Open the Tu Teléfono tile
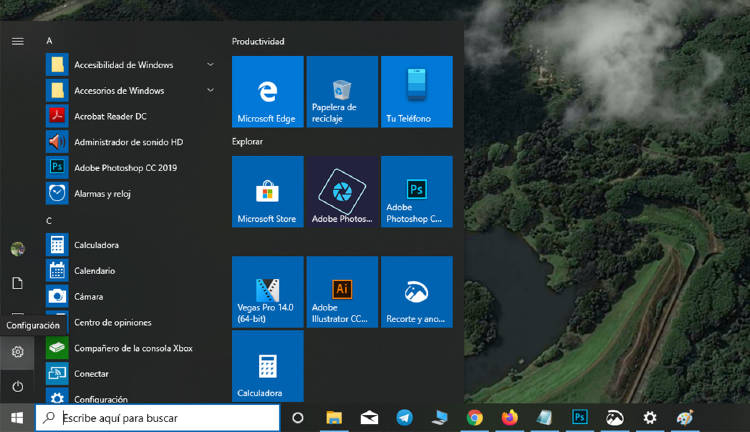This screenshot has height=432, width=750. (417, 92)
